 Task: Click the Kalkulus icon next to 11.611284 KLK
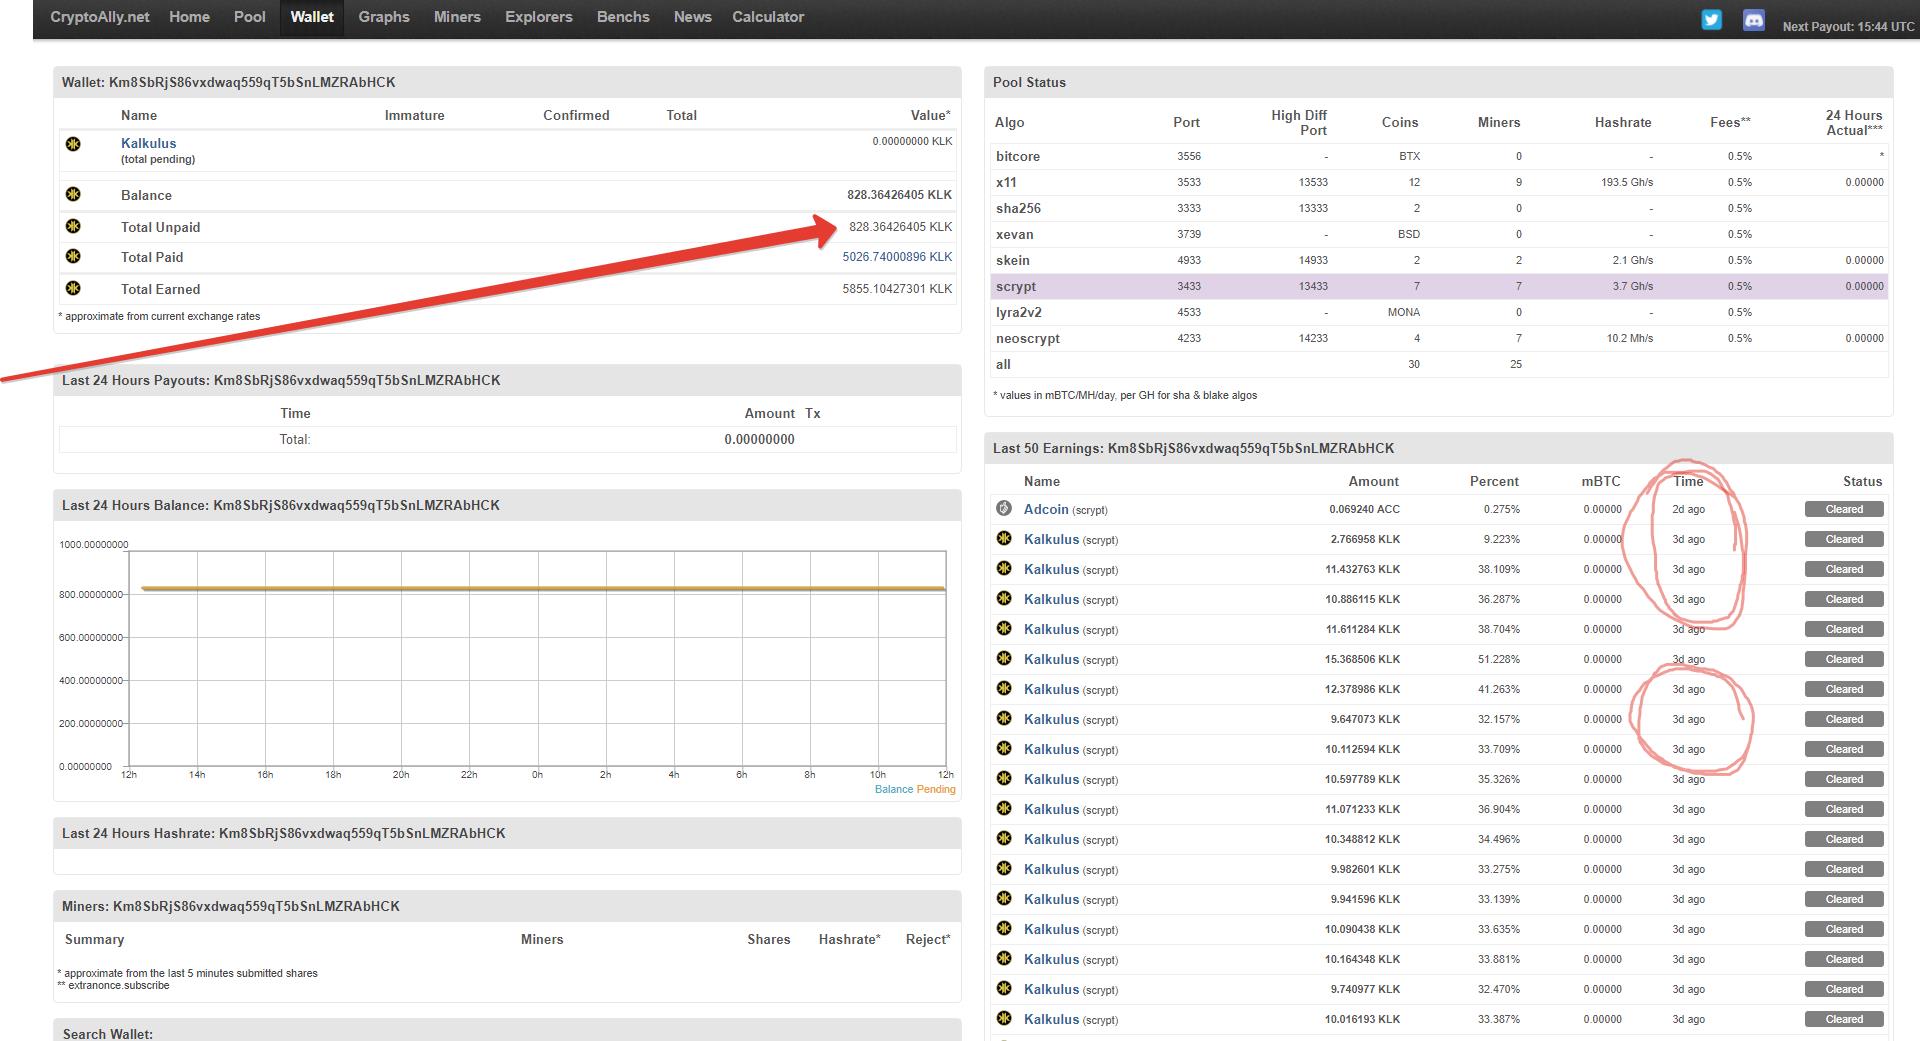coord(1004,628)
